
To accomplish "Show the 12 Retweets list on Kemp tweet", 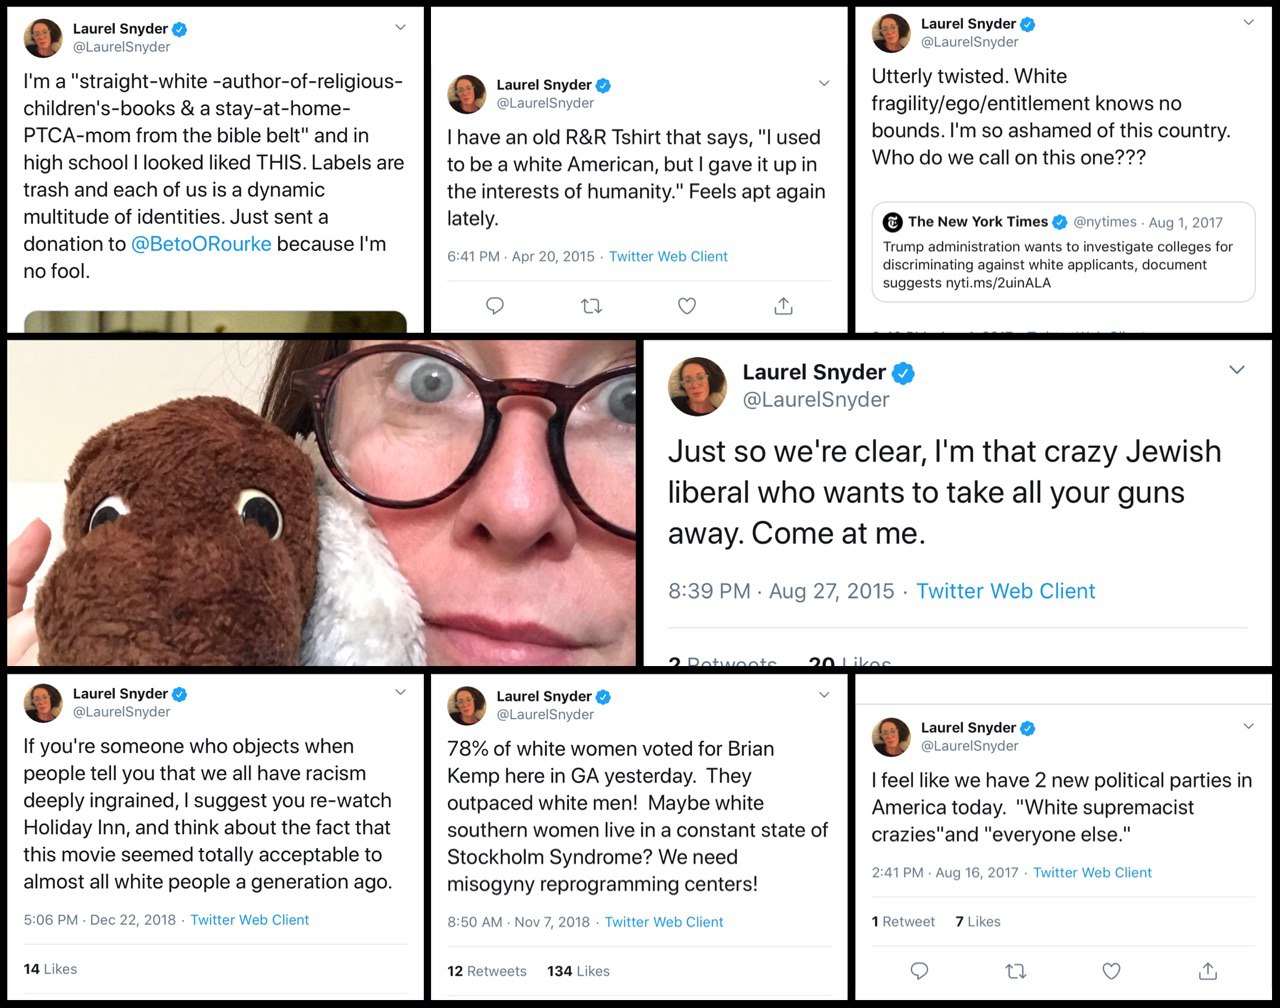I will coord(487,971).
